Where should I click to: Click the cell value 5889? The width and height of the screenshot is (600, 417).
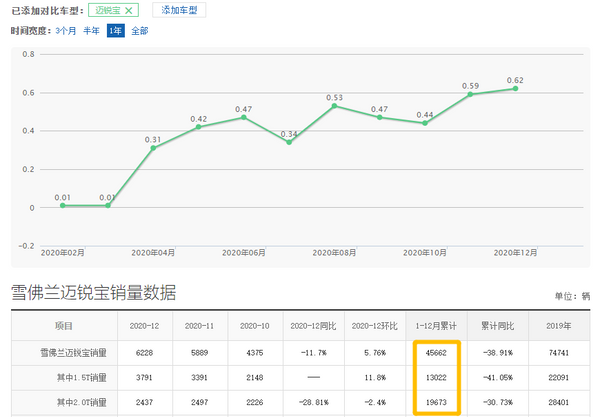point(199,353)
